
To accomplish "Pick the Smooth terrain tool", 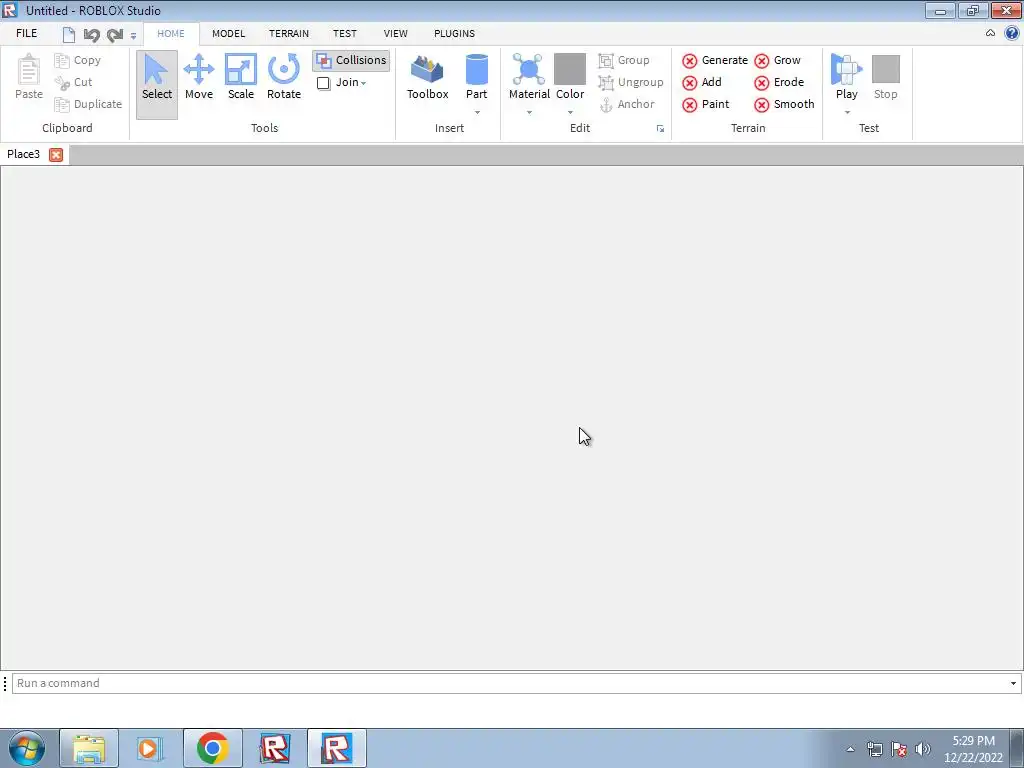I will click(784, 104).
